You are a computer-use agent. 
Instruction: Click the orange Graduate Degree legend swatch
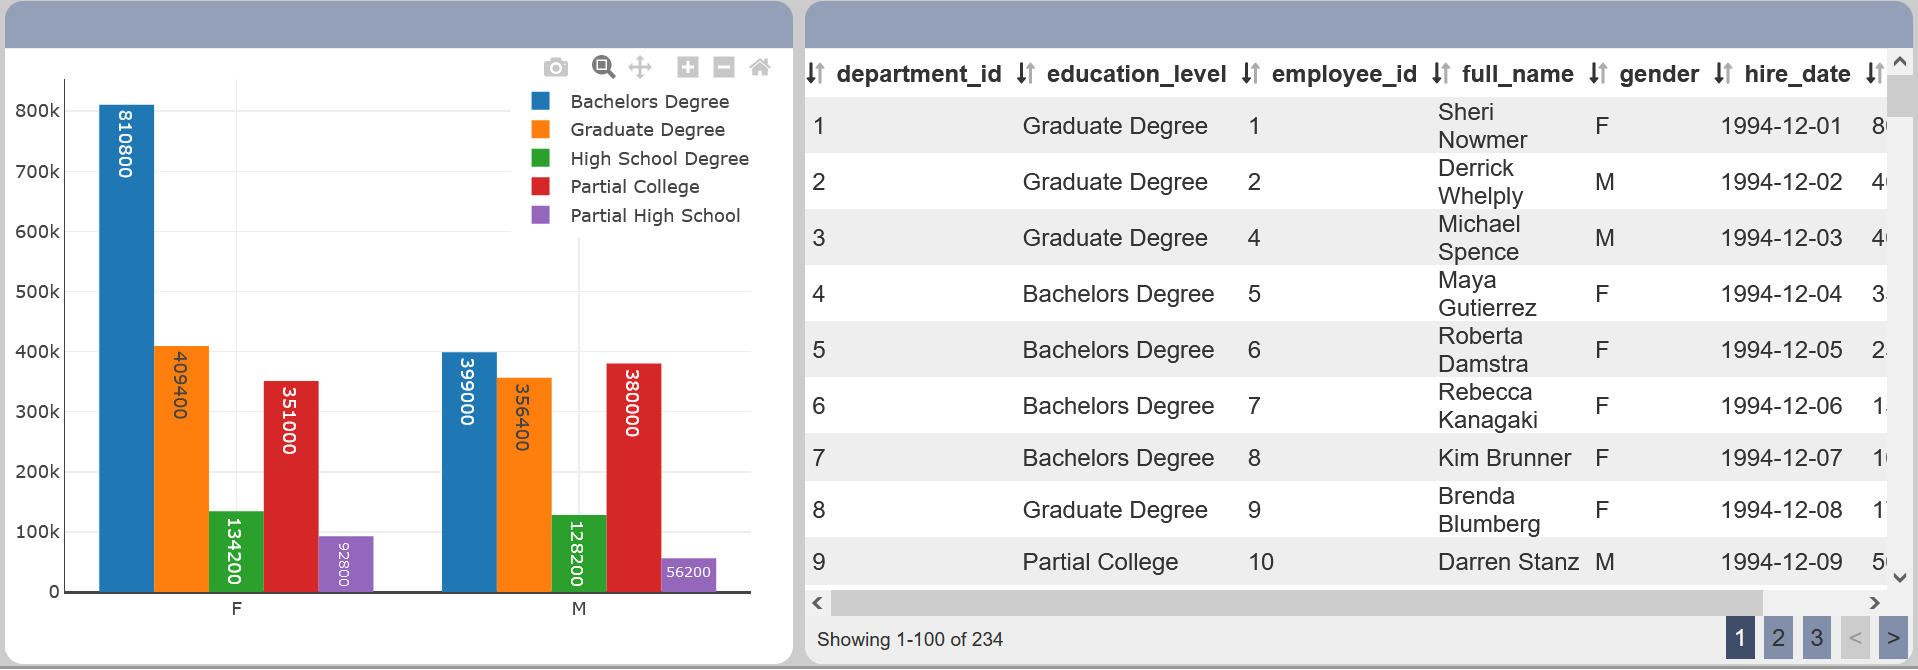coord(541,129)
